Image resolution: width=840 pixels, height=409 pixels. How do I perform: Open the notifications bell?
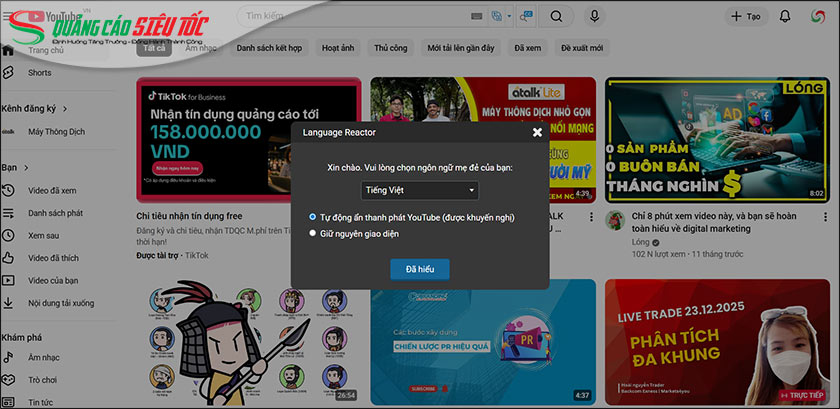click(785, 17)
